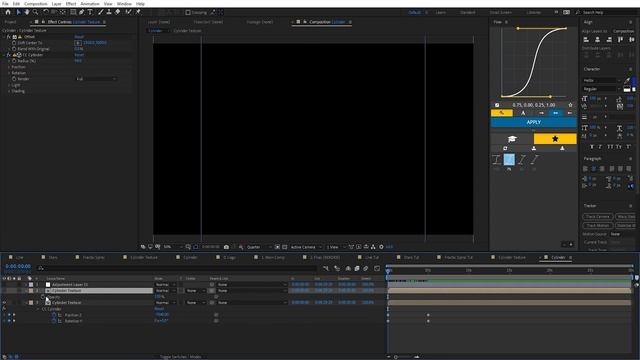Select the Pen tool
The image size is (640, 360).
click(82, 12)
